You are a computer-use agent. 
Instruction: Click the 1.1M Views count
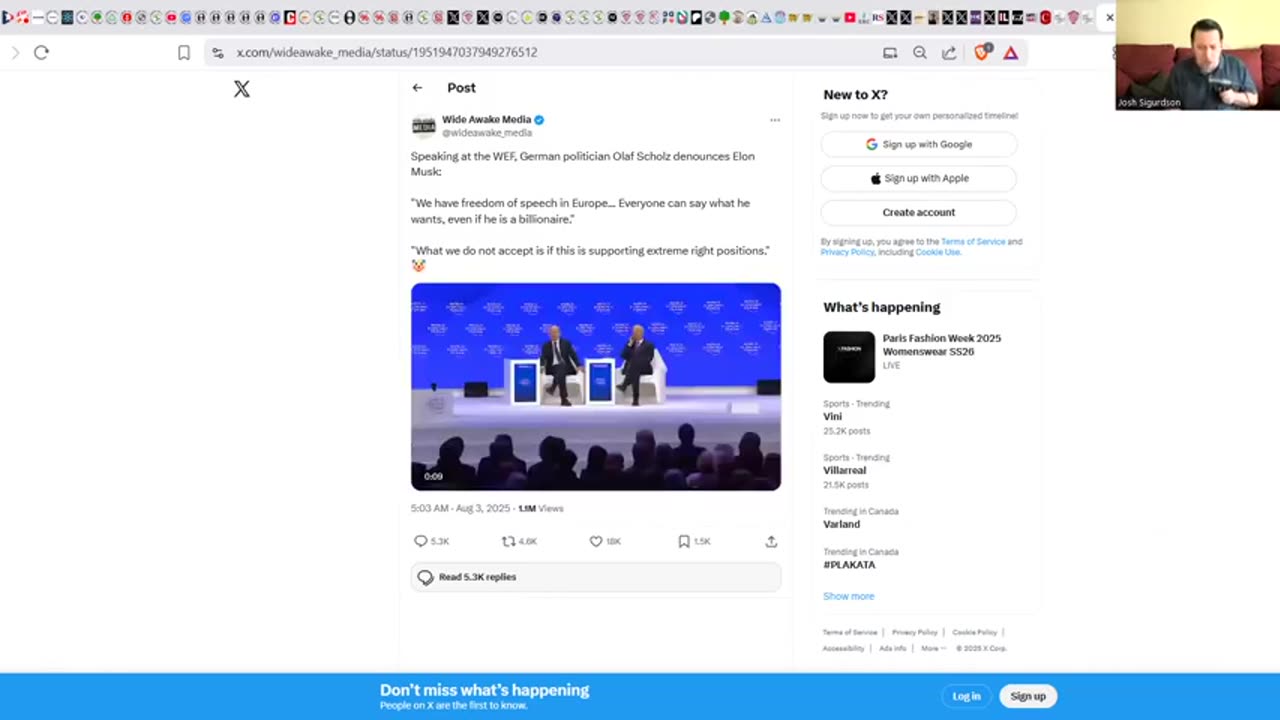(x=541, y=508)
